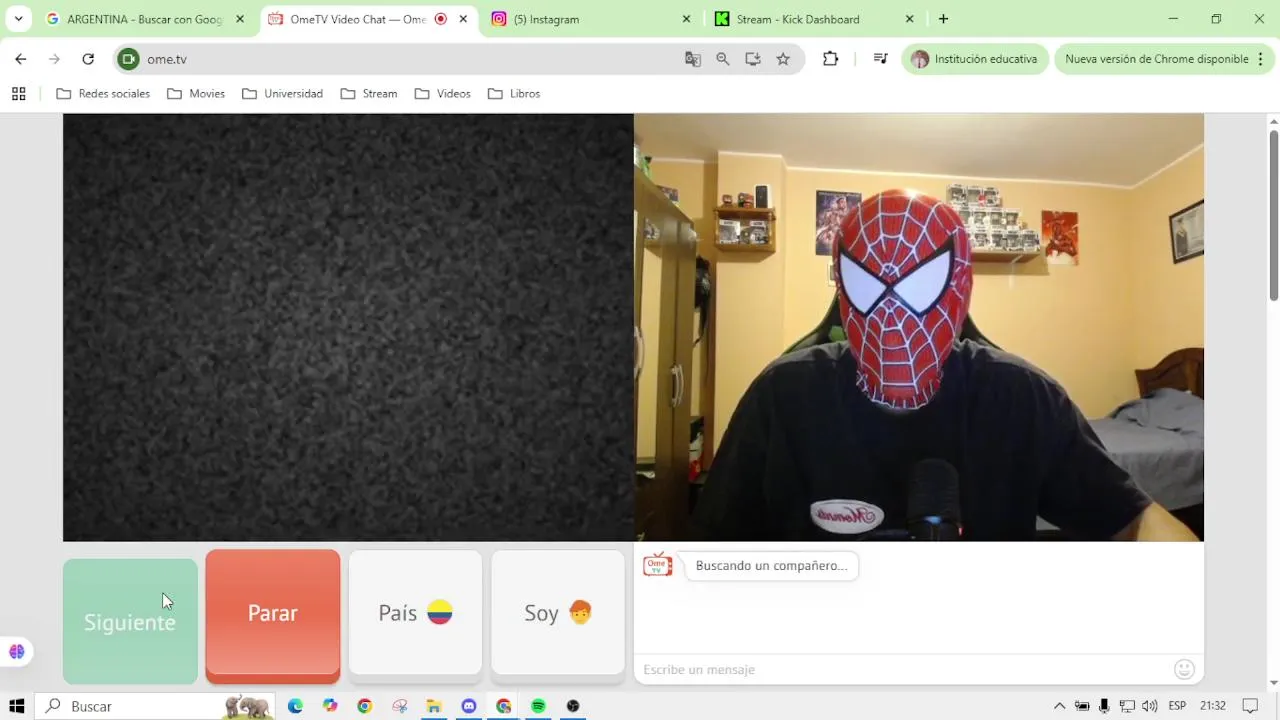Open Discord from taskbar
Image resolution: width=1280 pixels, height=720 pixels.
[469, 706]
